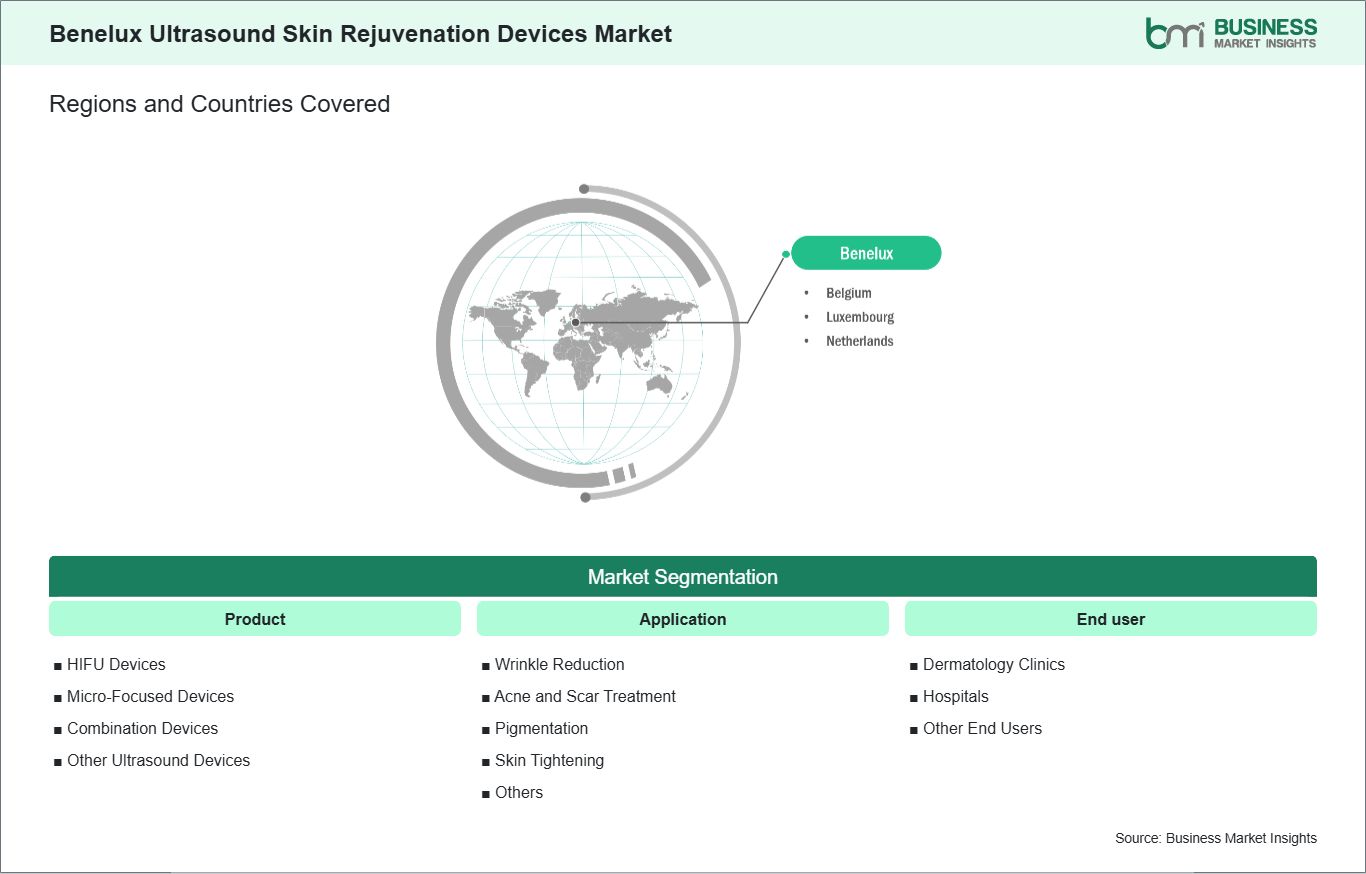This screenshot has height=874, width=1366.
Task: Click the Source: Business Market Insights text
Action: [1216, 838]
